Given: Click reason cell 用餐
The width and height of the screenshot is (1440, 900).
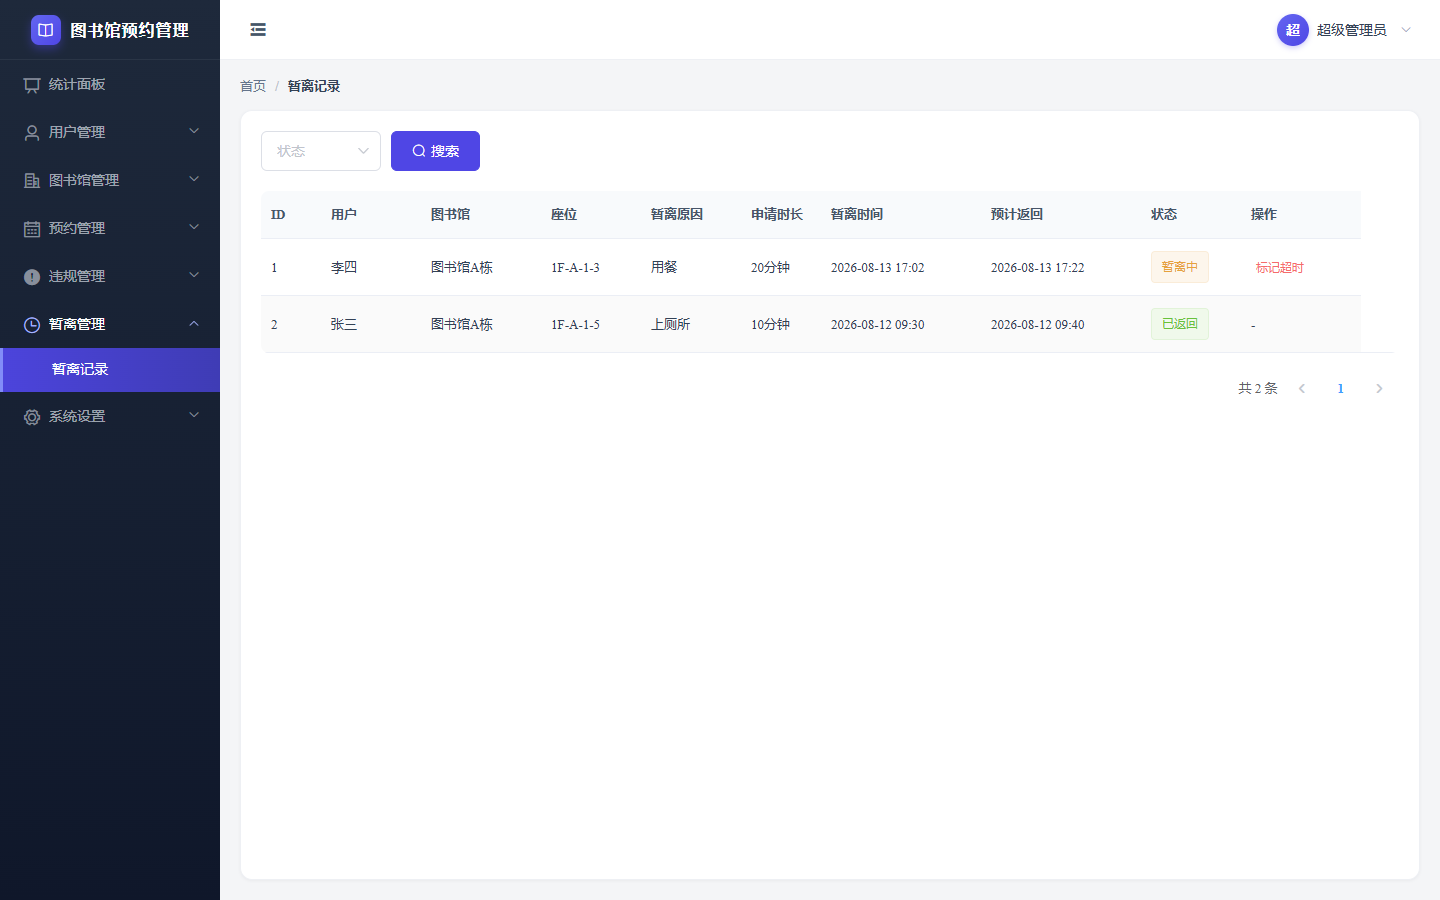Looking at the screenshot, I should [x=664, y=267].
